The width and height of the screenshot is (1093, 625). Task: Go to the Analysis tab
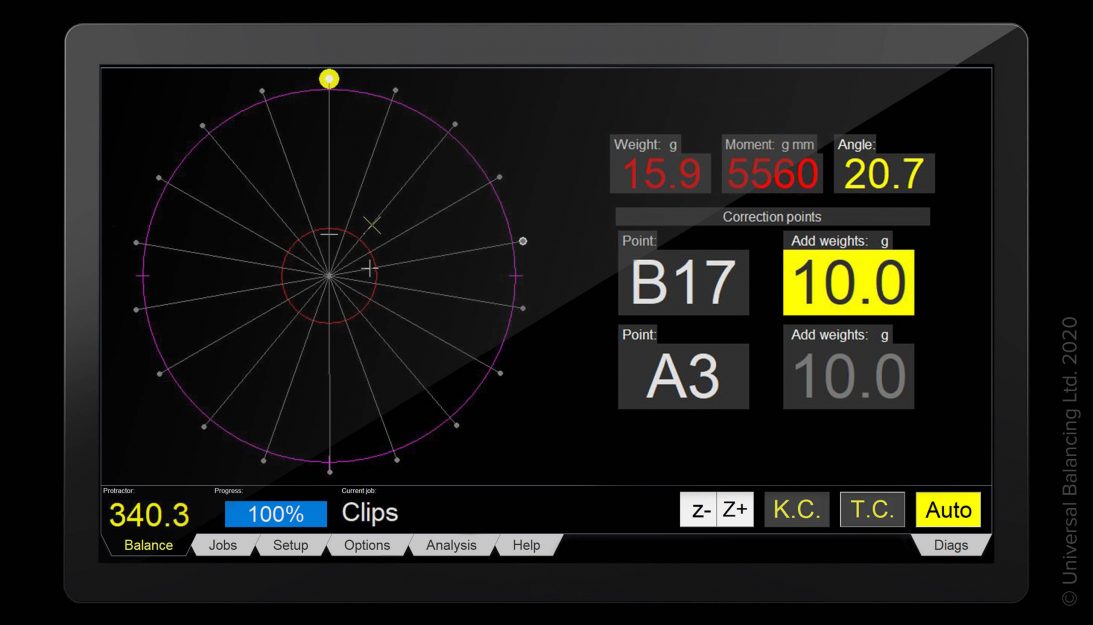451,545
